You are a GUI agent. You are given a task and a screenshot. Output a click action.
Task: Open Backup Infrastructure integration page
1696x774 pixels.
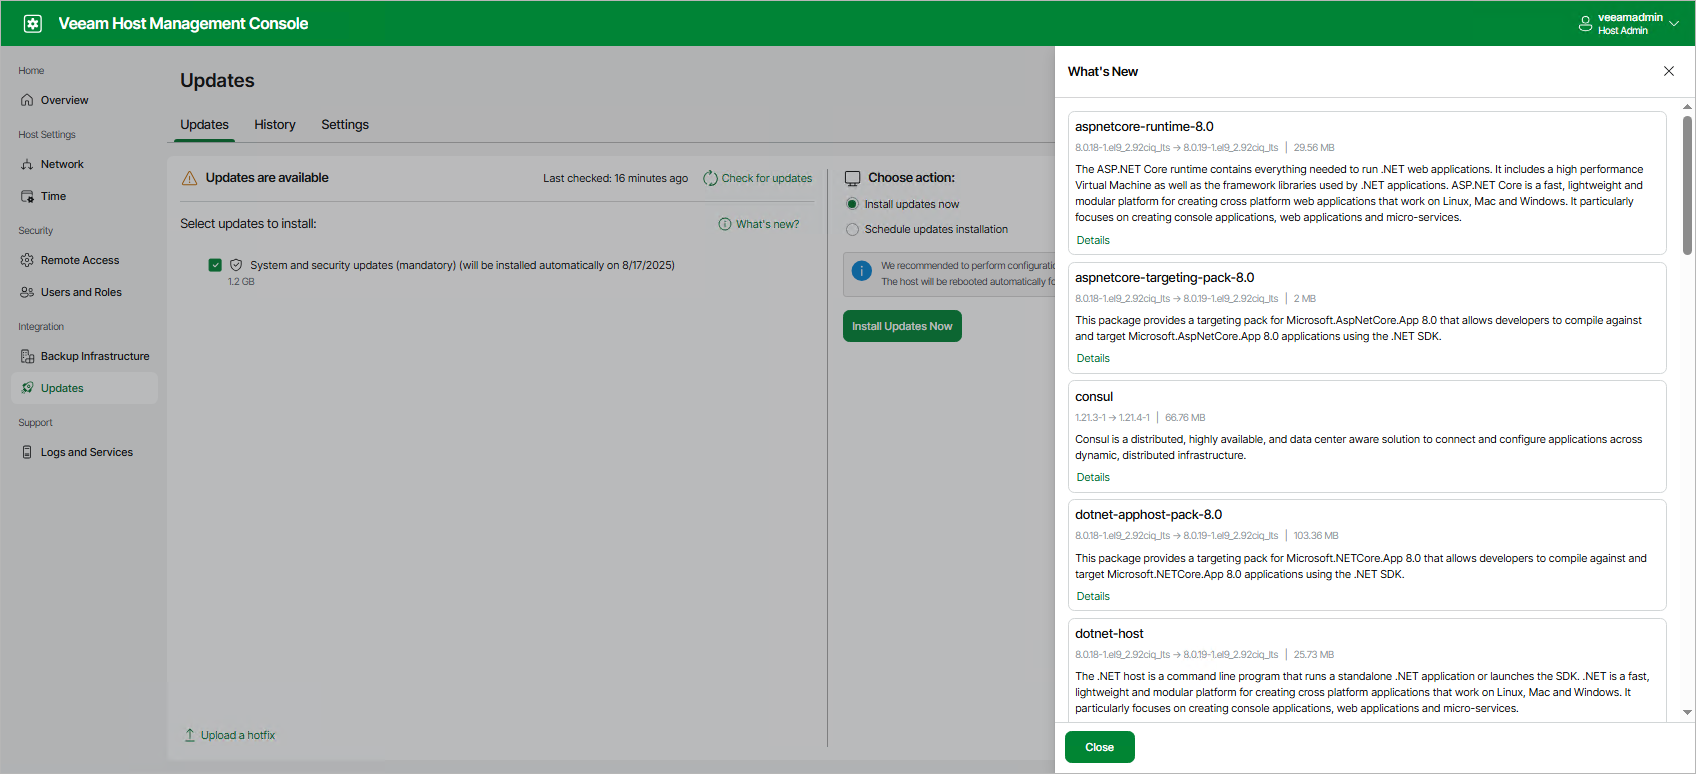point(84,356)
